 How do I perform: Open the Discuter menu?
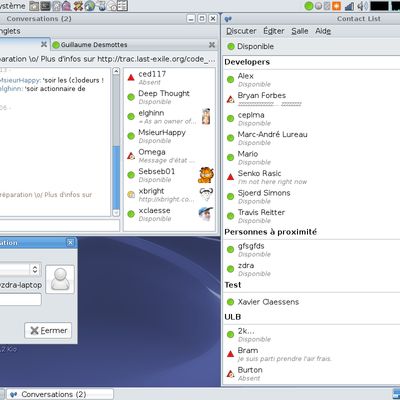(x=241, y=31)
